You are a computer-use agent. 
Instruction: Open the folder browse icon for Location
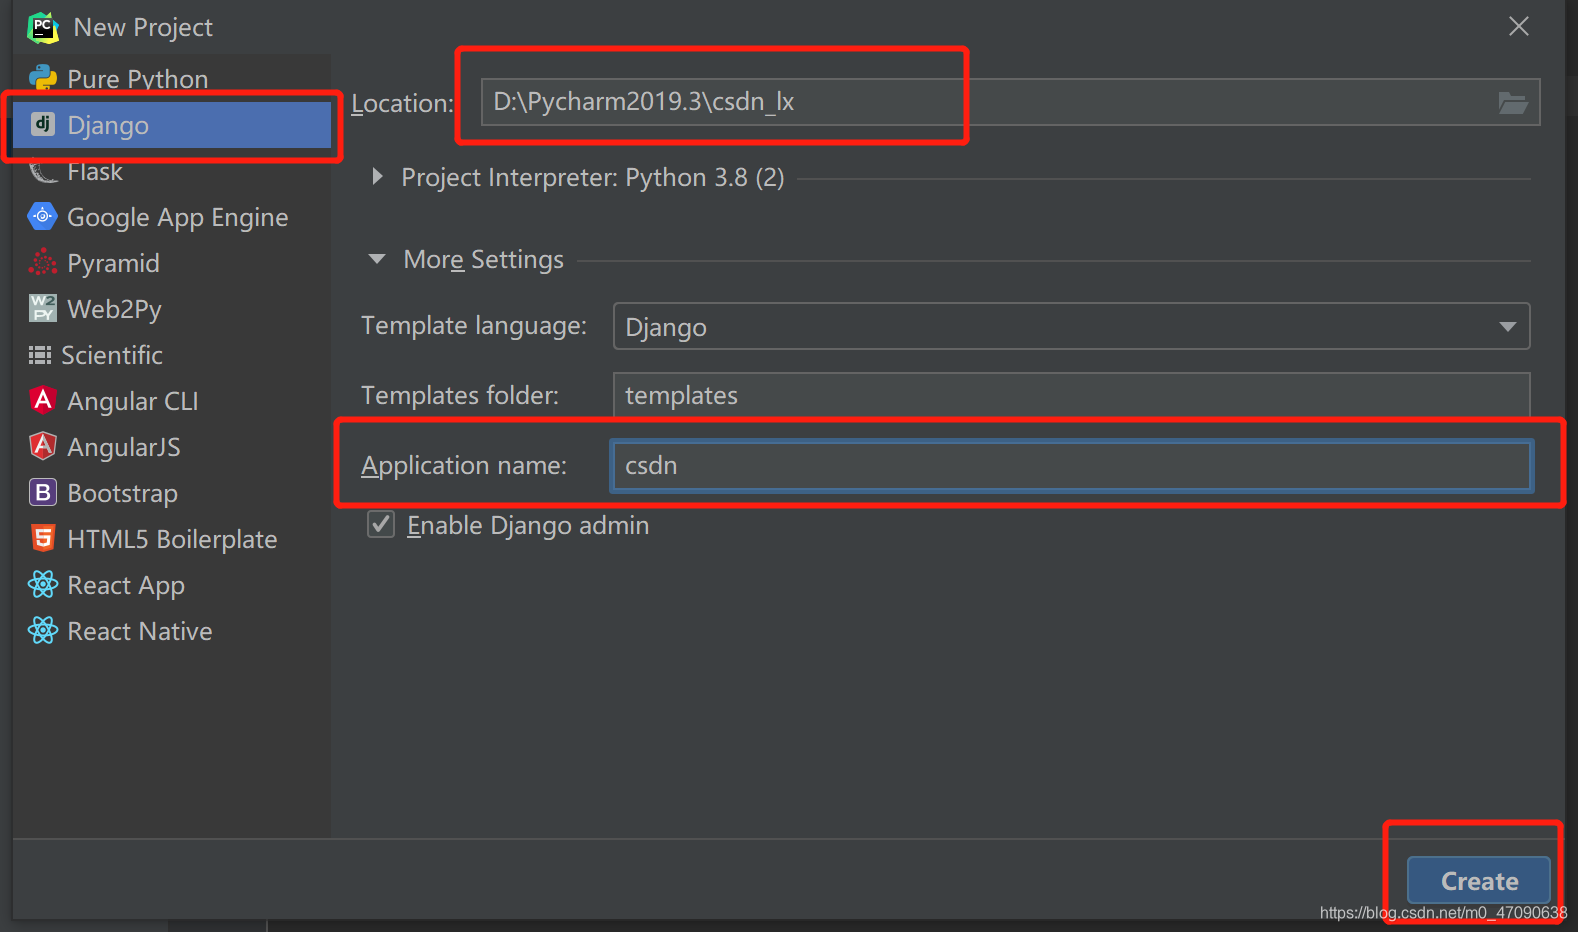(1512, 102)
